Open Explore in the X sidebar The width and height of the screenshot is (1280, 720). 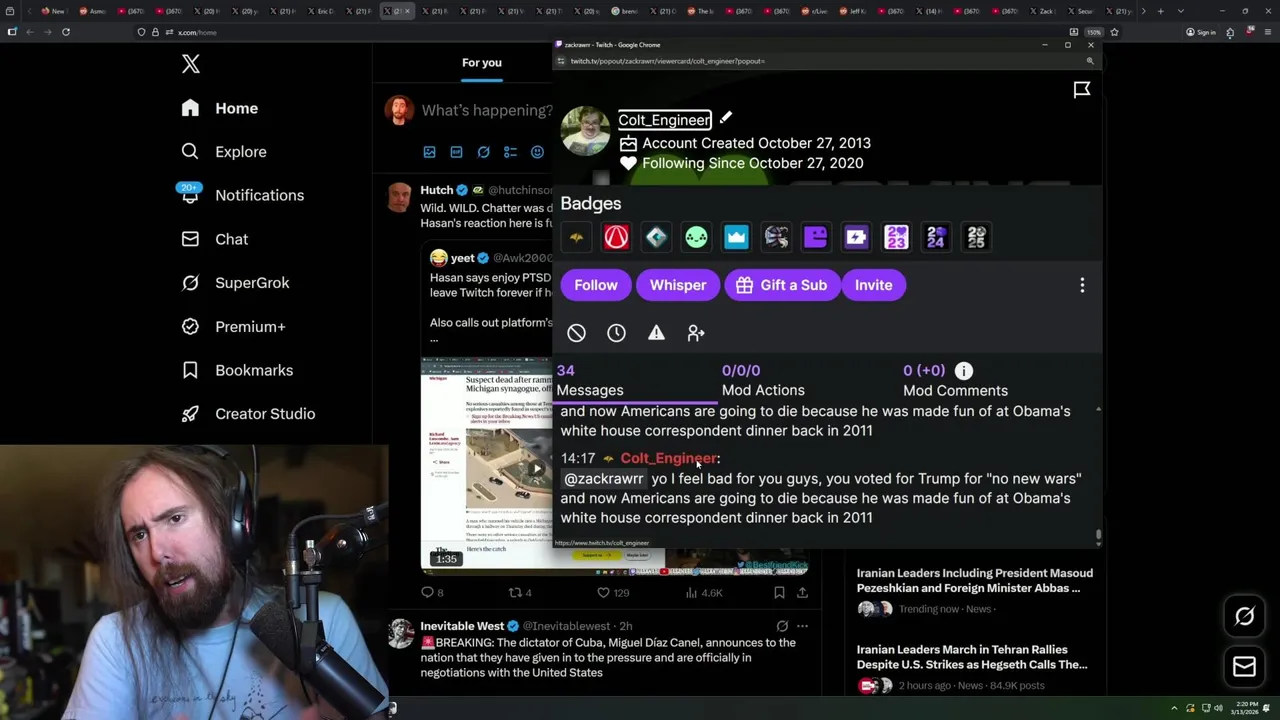coord(224,152)
